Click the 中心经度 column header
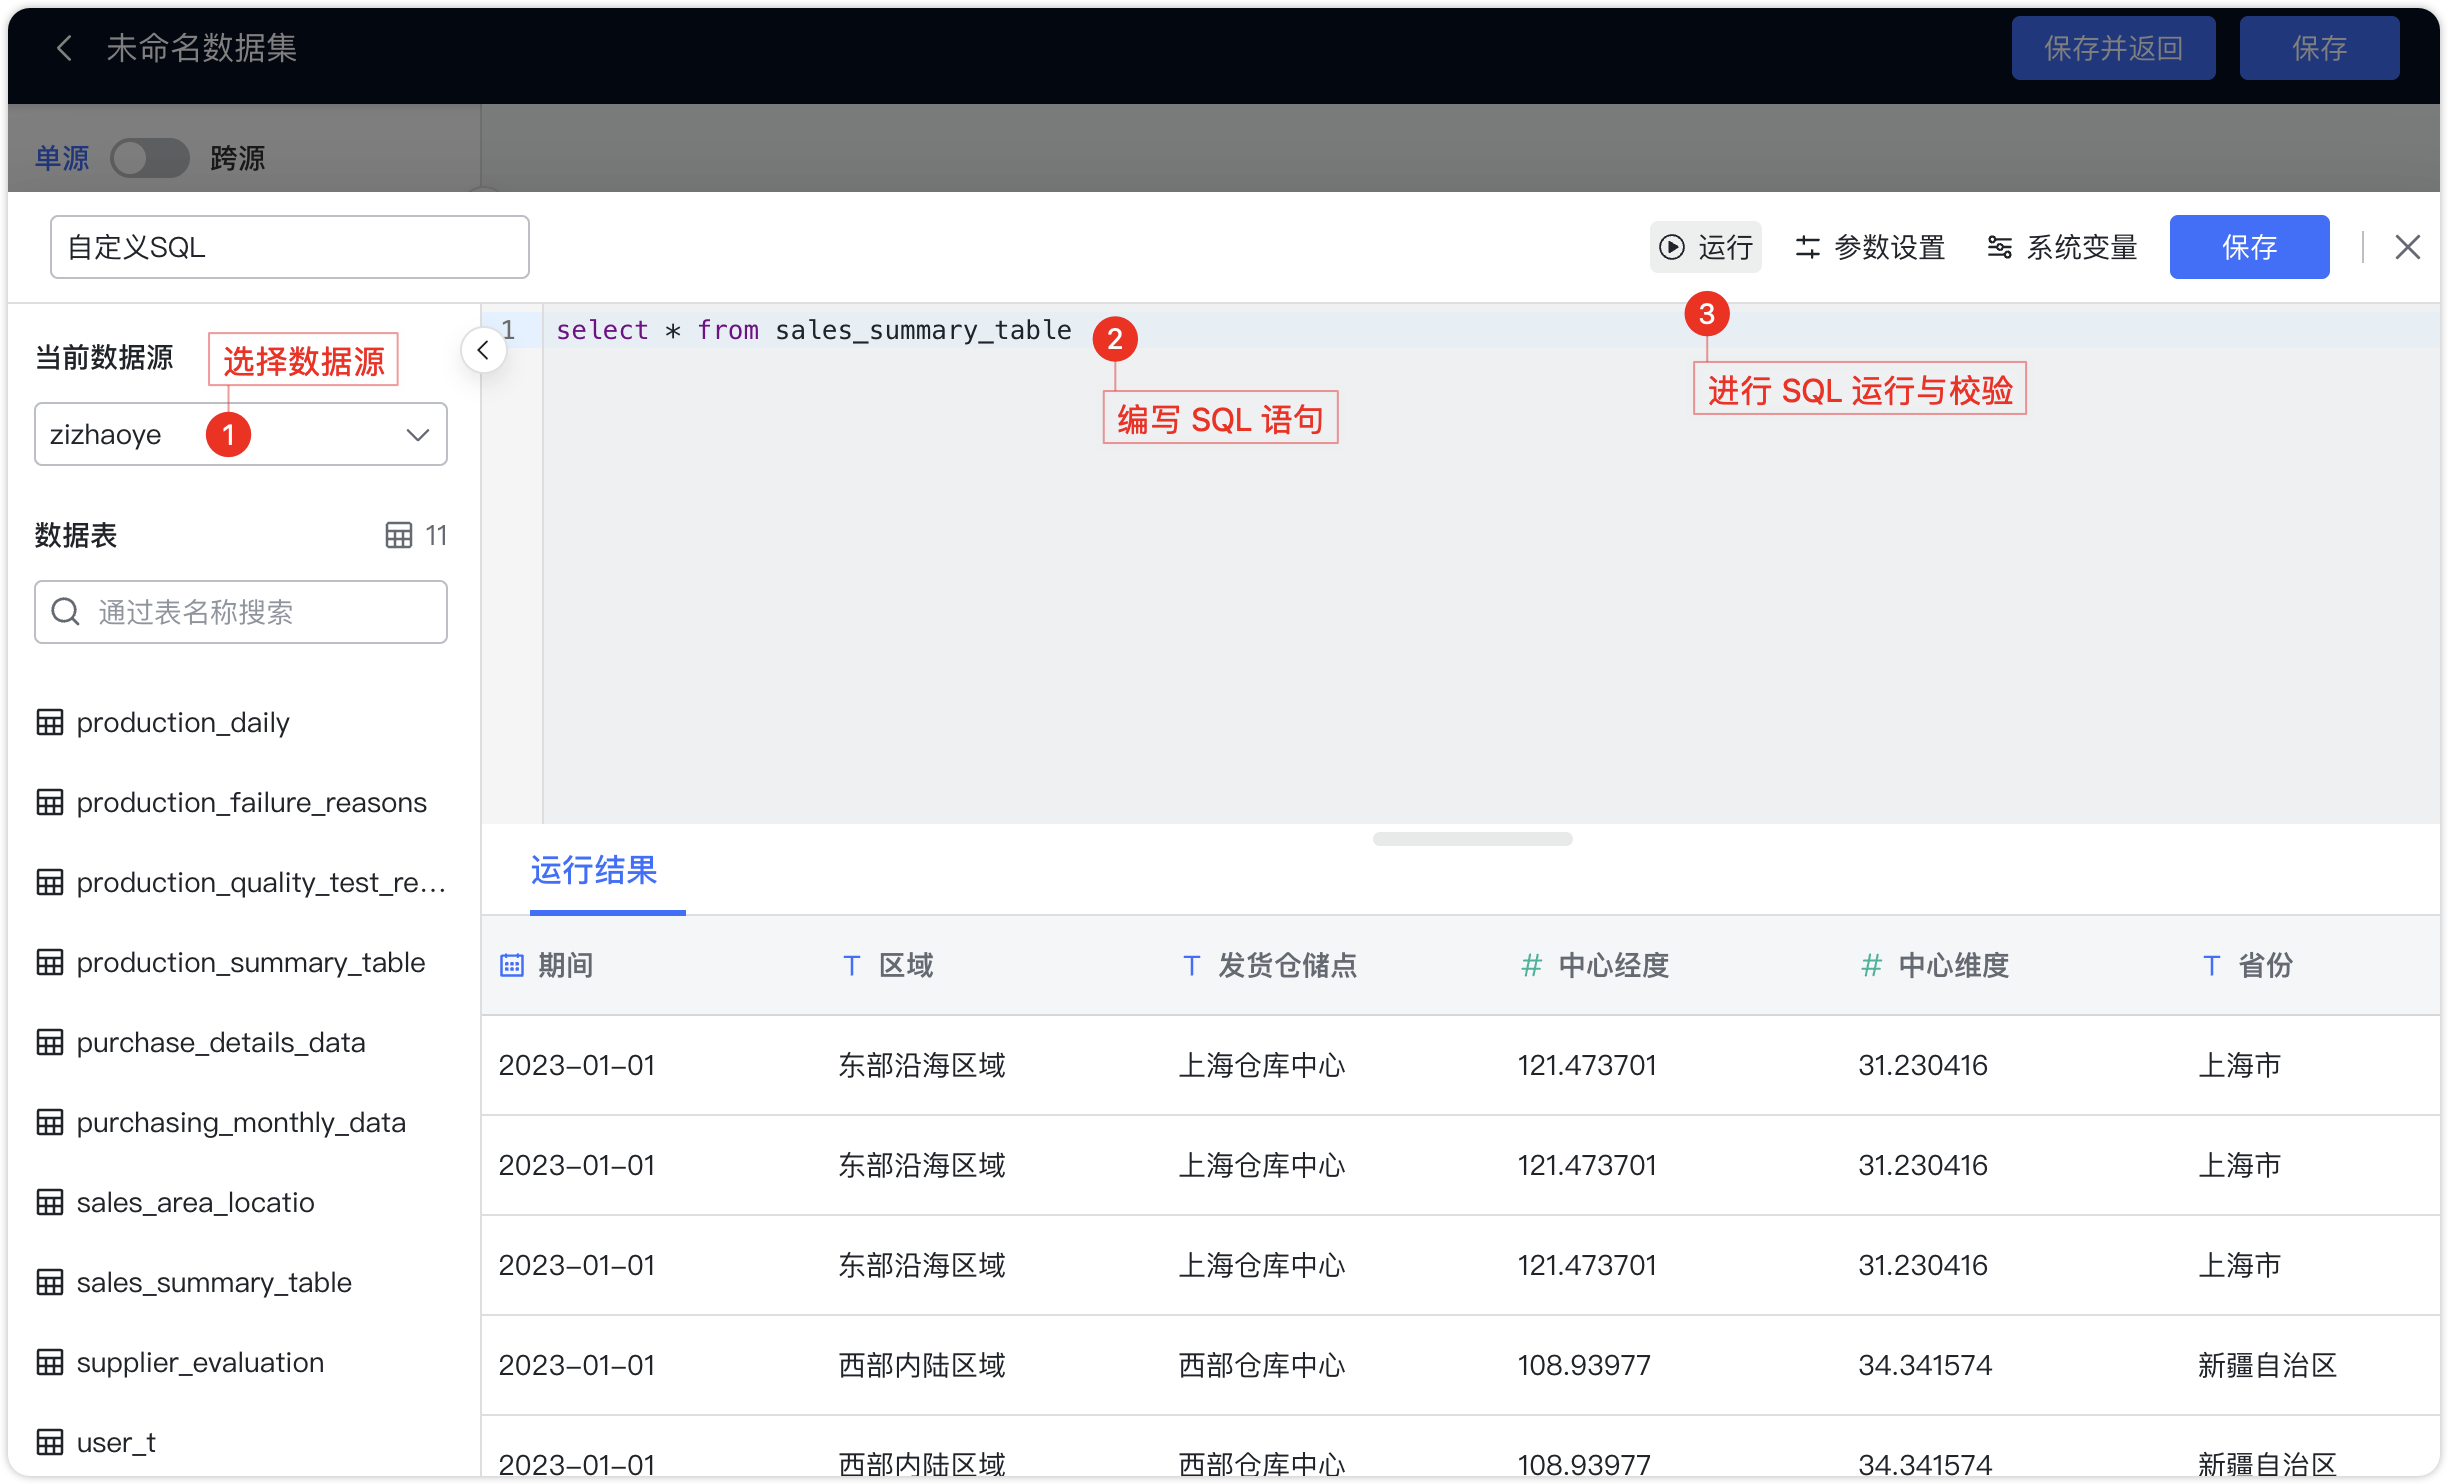Image resolution: width=2448 pixels, height=1484 pixels. pos(1614,965)
